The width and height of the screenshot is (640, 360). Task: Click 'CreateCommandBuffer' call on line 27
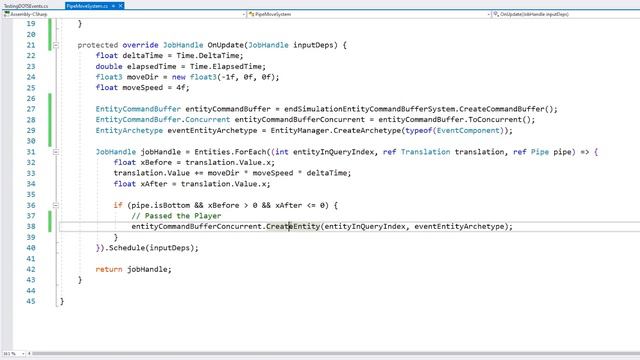coord(502,109)
